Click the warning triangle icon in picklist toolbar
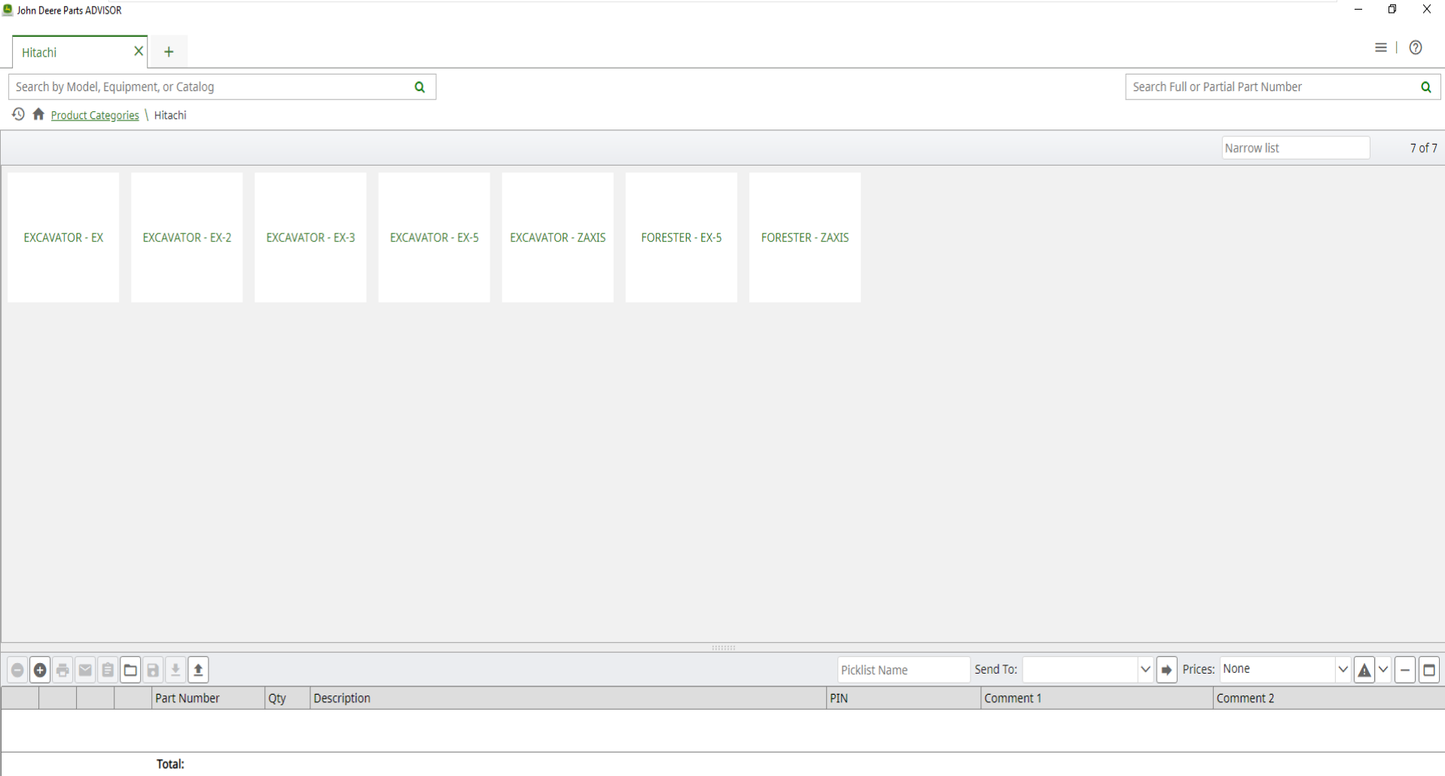Viewport: 1445px width, 776px height. (1364, 670)
